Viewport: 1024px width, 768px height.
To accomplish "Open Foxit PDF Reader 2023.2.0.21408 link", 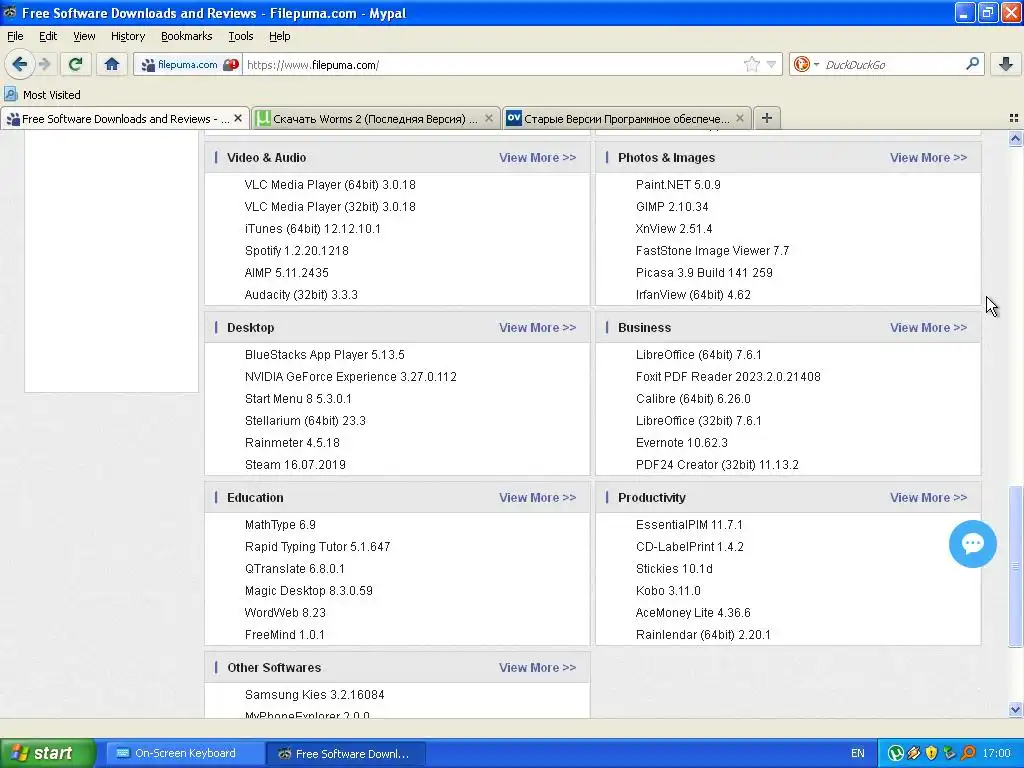I will coord(728,377).
